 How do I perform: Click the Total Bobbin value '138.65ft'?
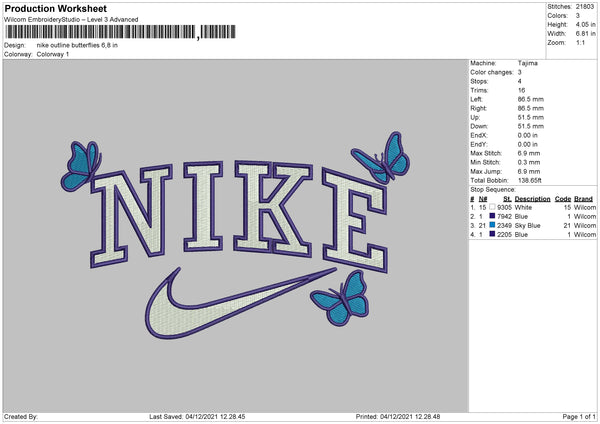pyautogui.click(x=530, y=180)
